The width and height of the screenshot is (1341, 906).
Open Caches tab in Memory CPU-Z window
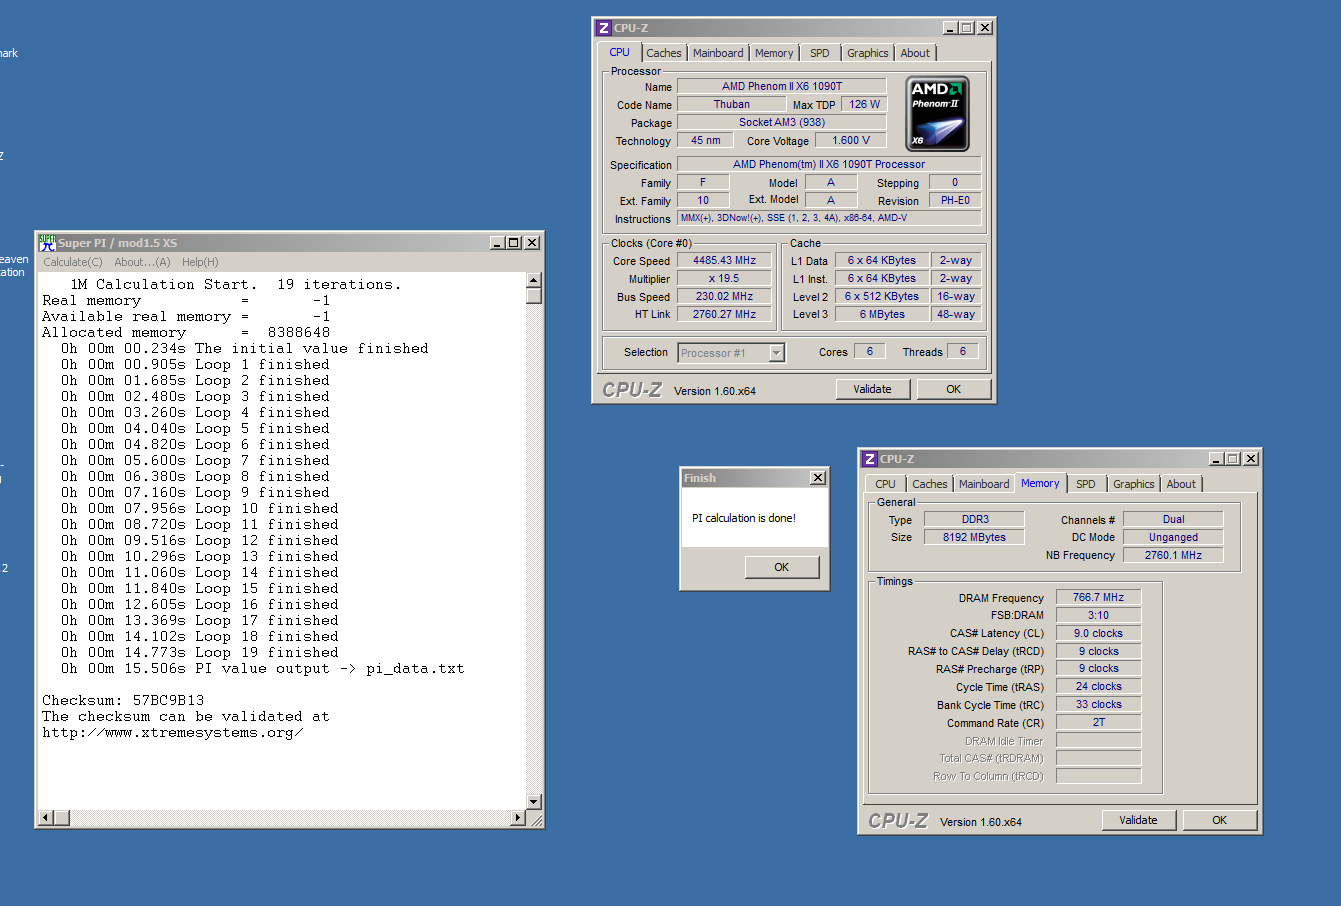click(929, 484)
